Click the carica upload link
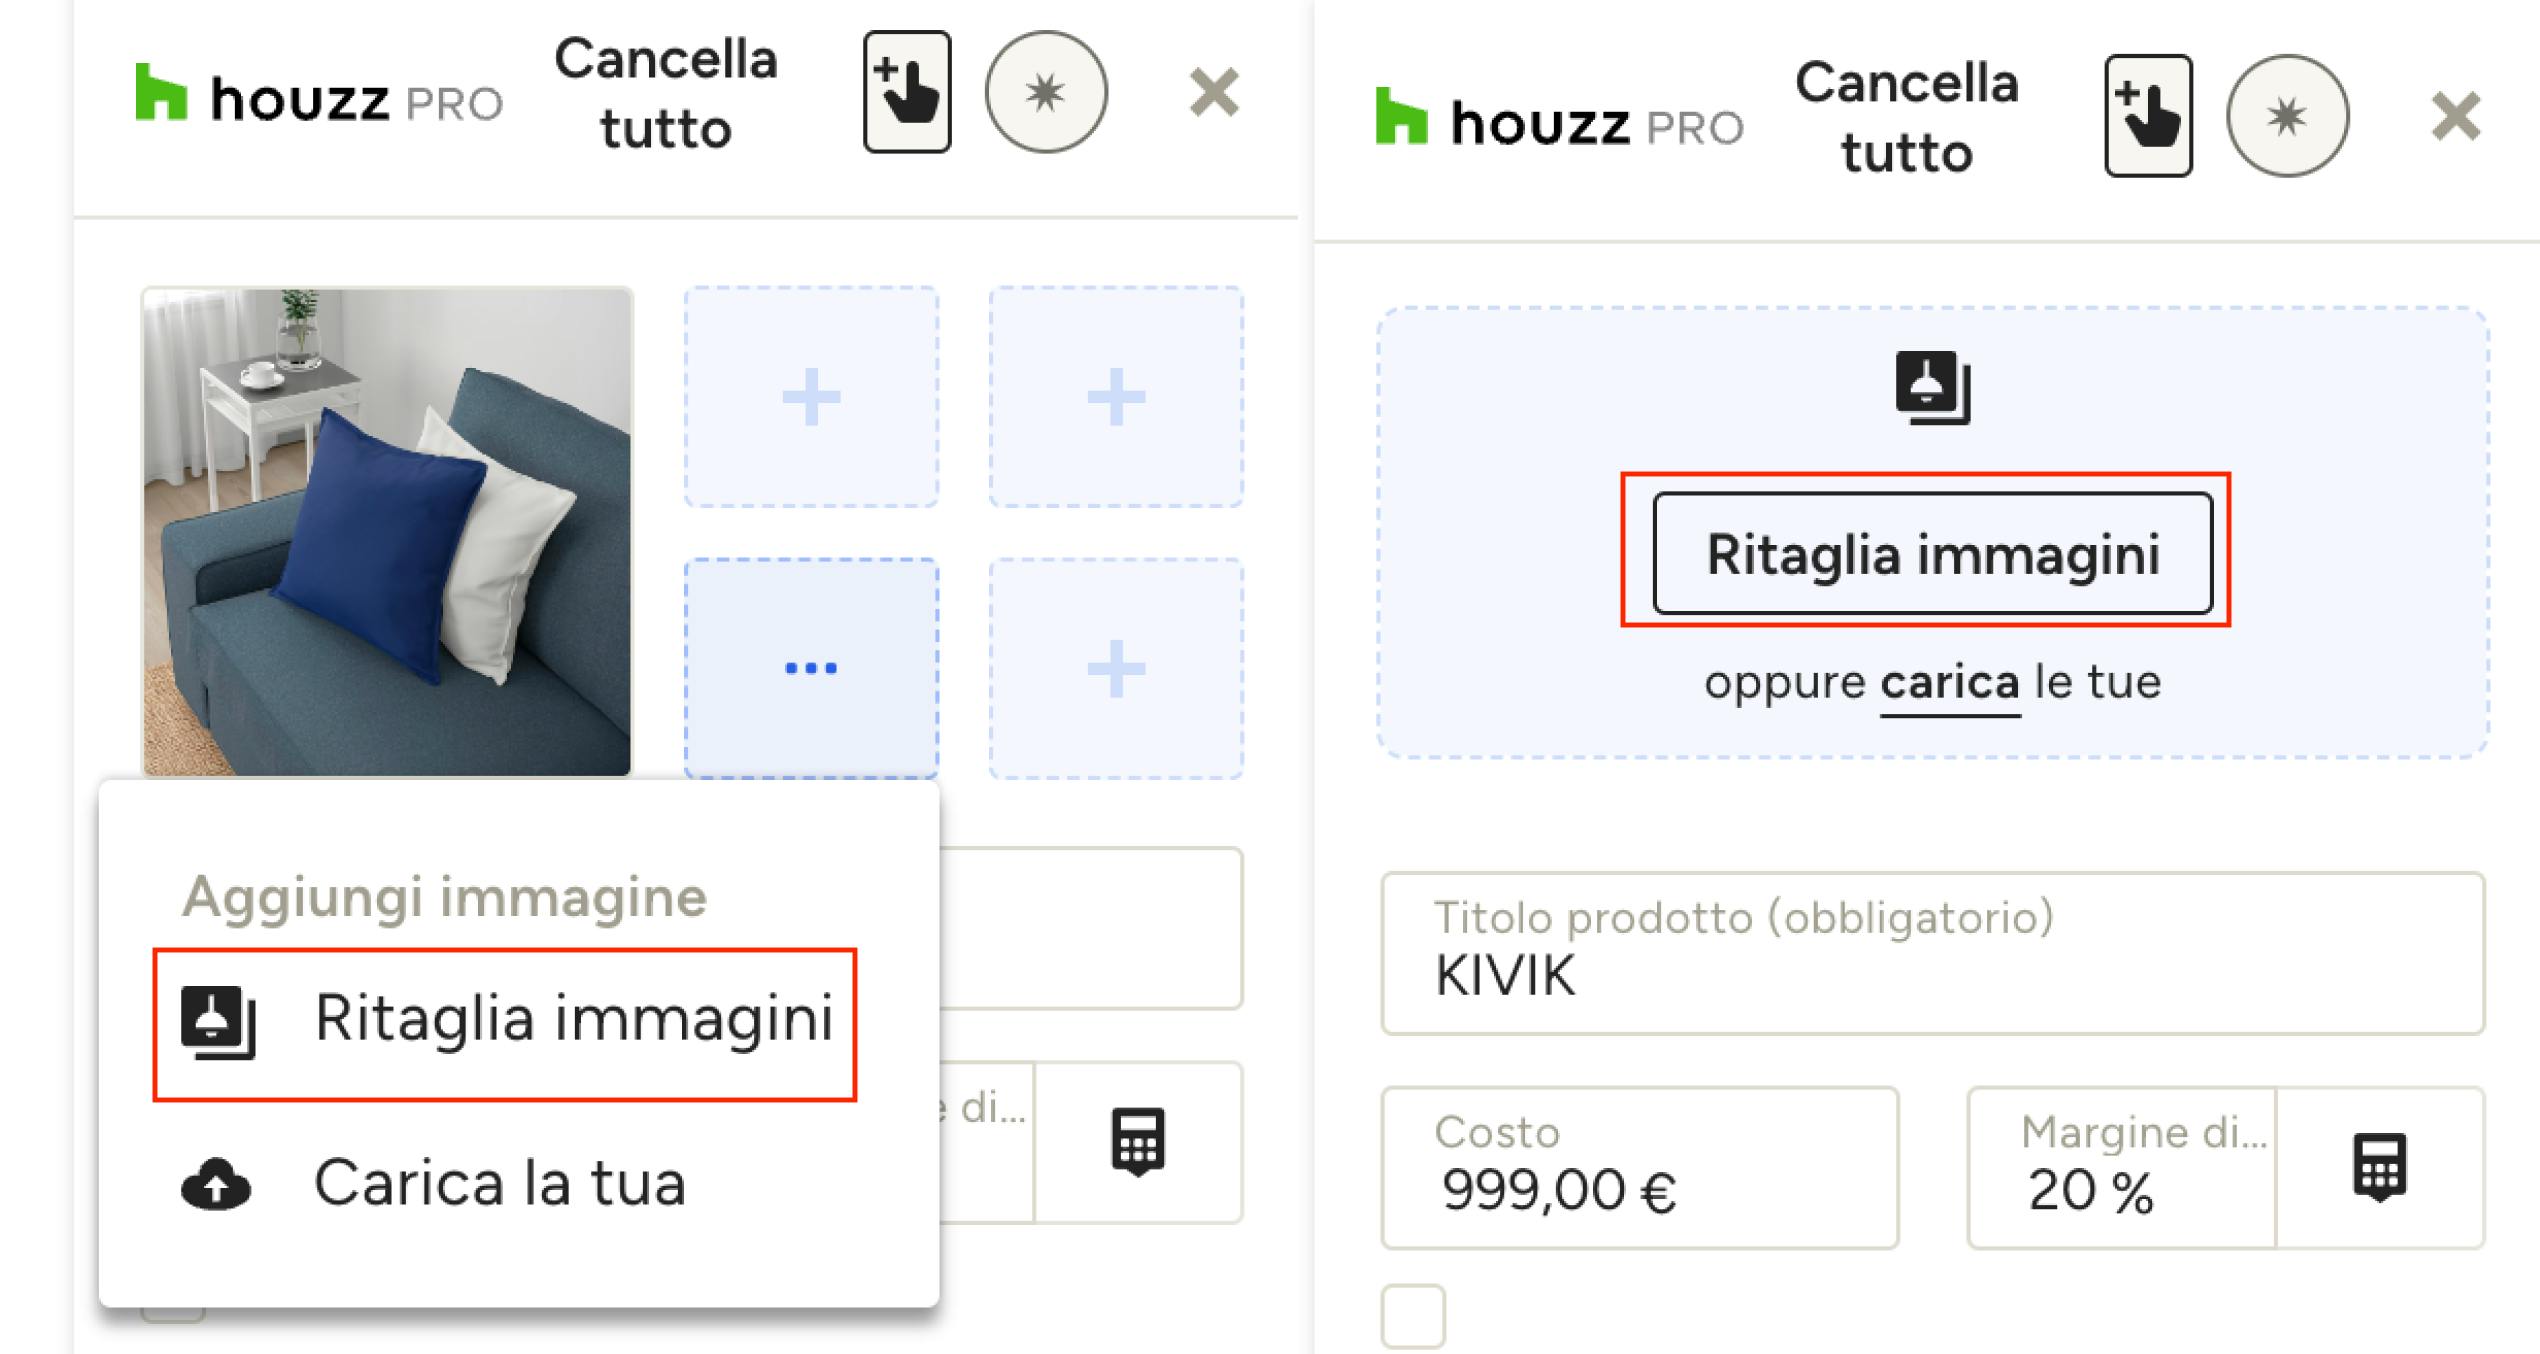Screen dimensions: 2540x1354 [1949, 683]
